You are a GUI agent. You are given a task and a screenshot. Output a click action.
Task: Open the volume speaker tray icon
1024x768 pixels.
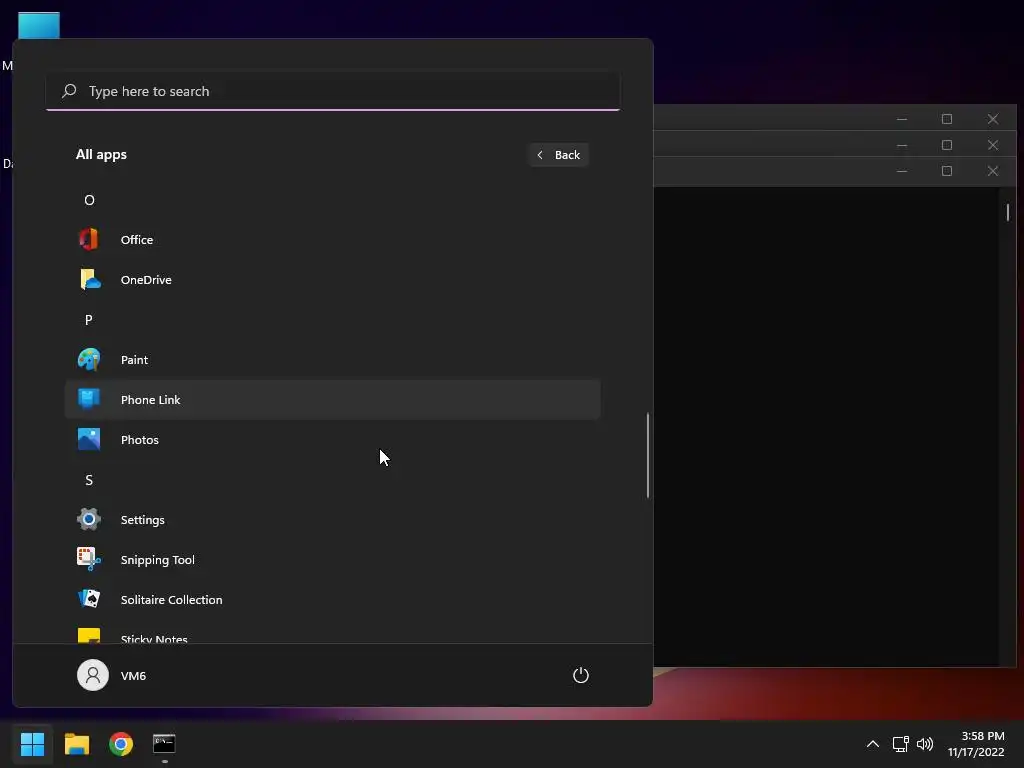click(925, 744)
